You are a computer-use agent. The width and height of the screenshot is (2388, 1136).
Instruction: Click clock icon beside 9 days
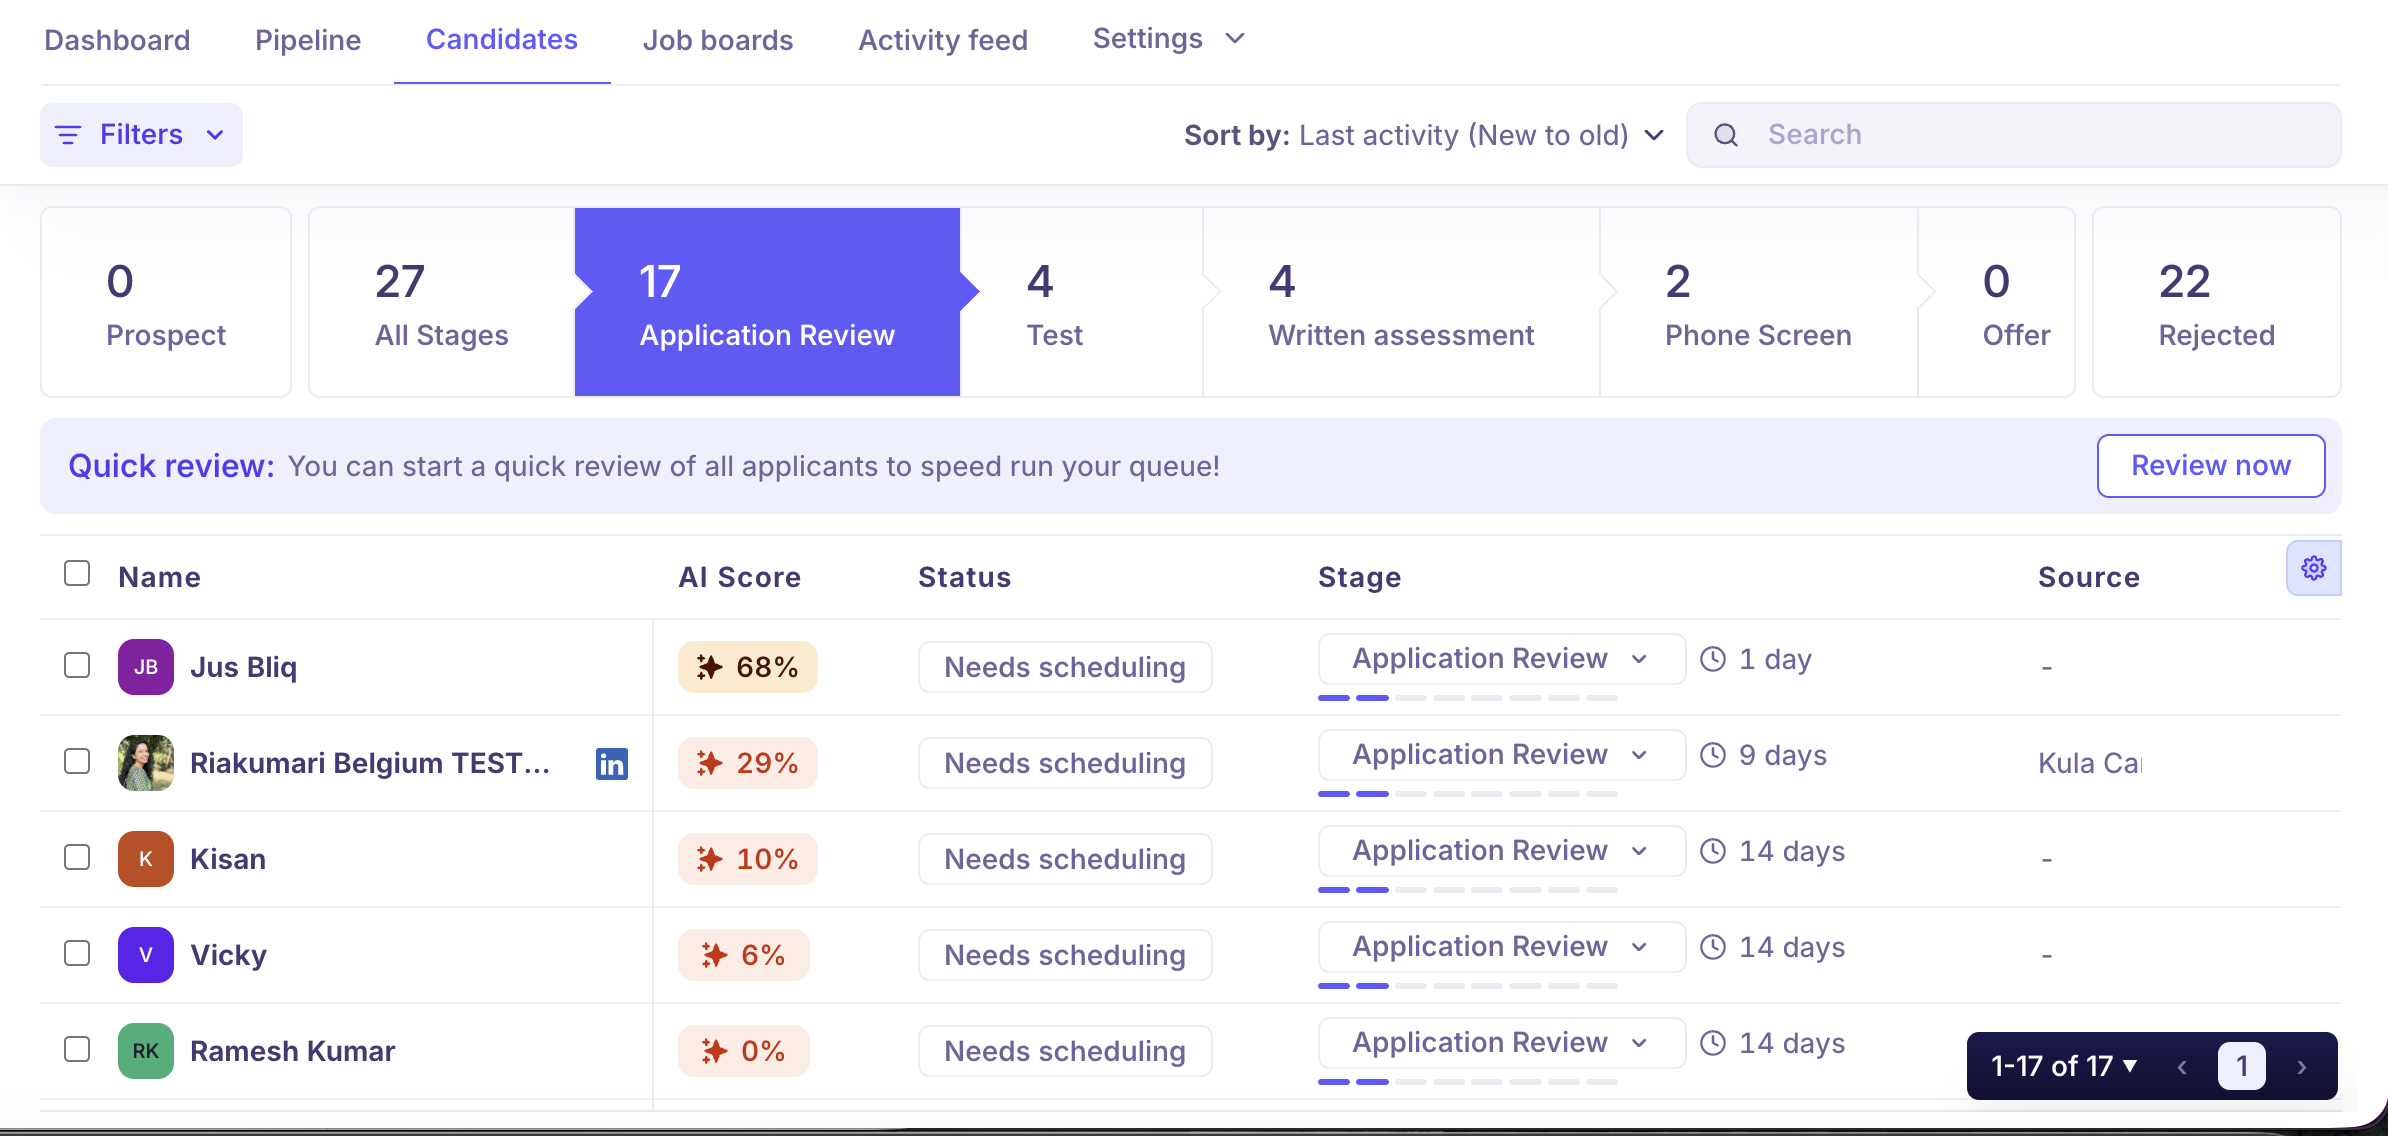coord(1713,755)
